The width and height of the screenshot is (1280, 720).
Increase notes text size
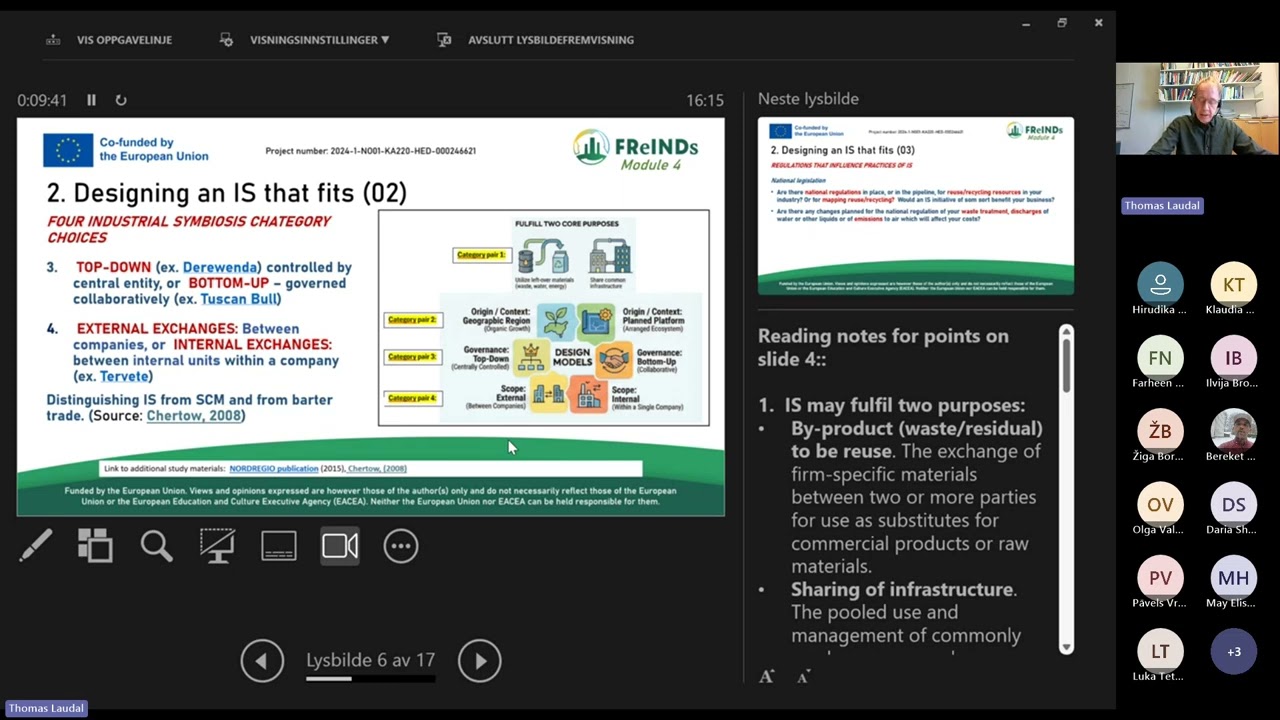click(x=766, y=677)
